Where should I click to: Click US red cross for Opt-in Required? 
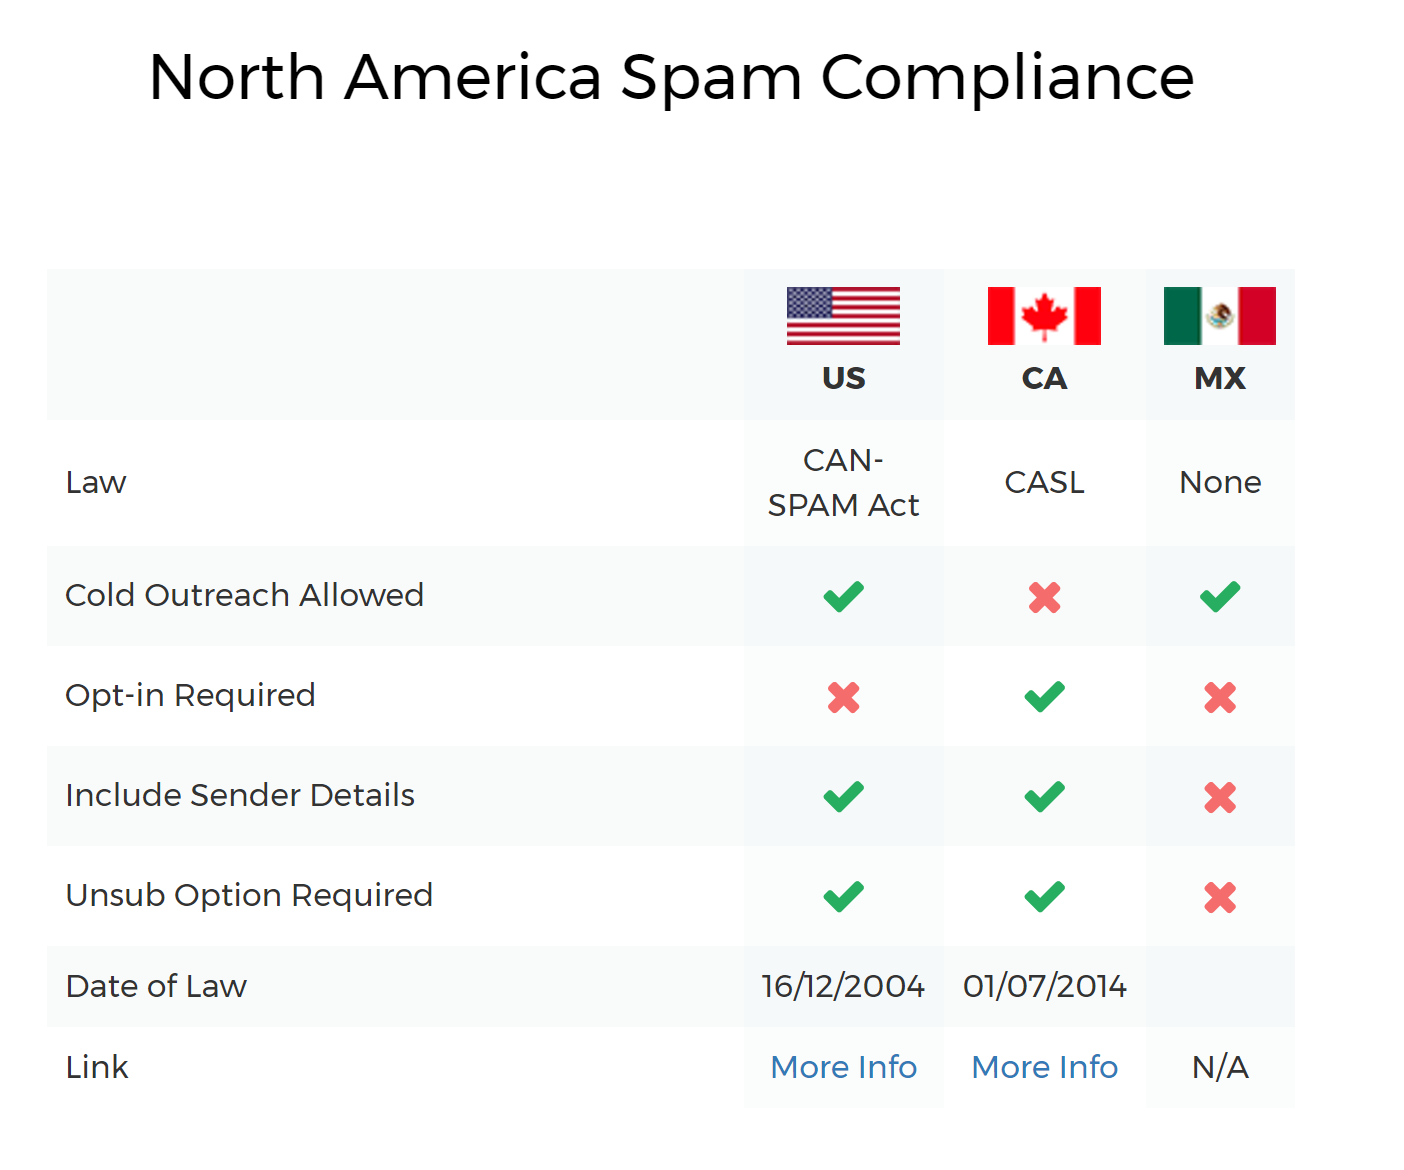pyautogui.click(x=843, y=697)
